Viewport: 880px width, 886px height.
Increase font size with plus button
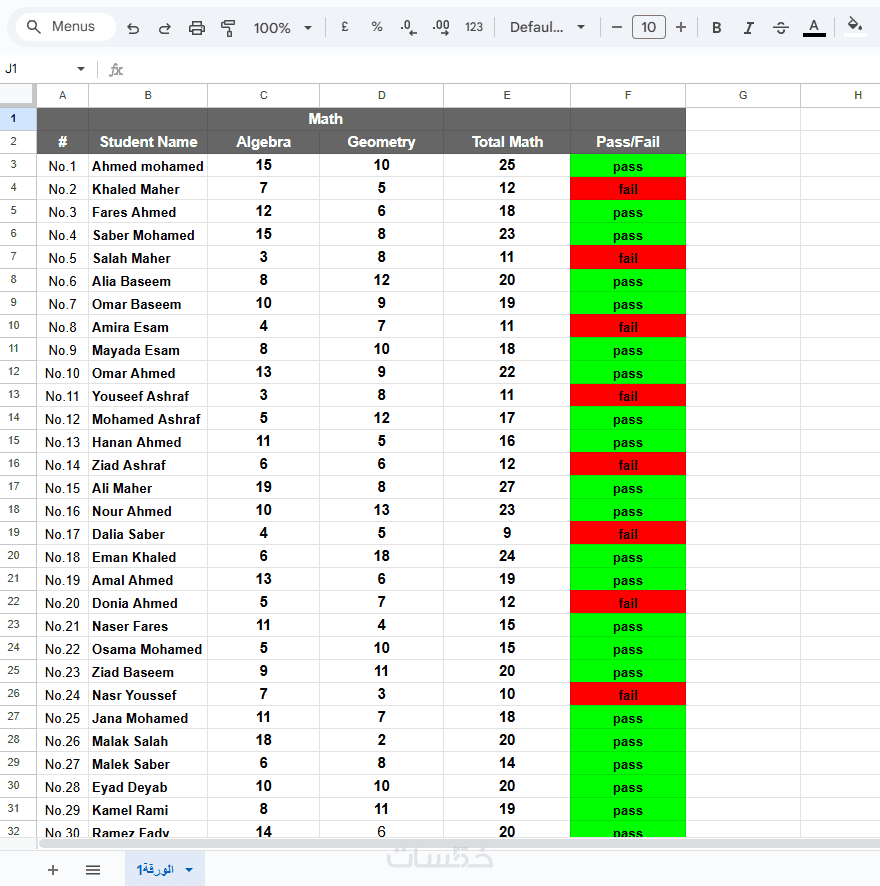point(681,27)
